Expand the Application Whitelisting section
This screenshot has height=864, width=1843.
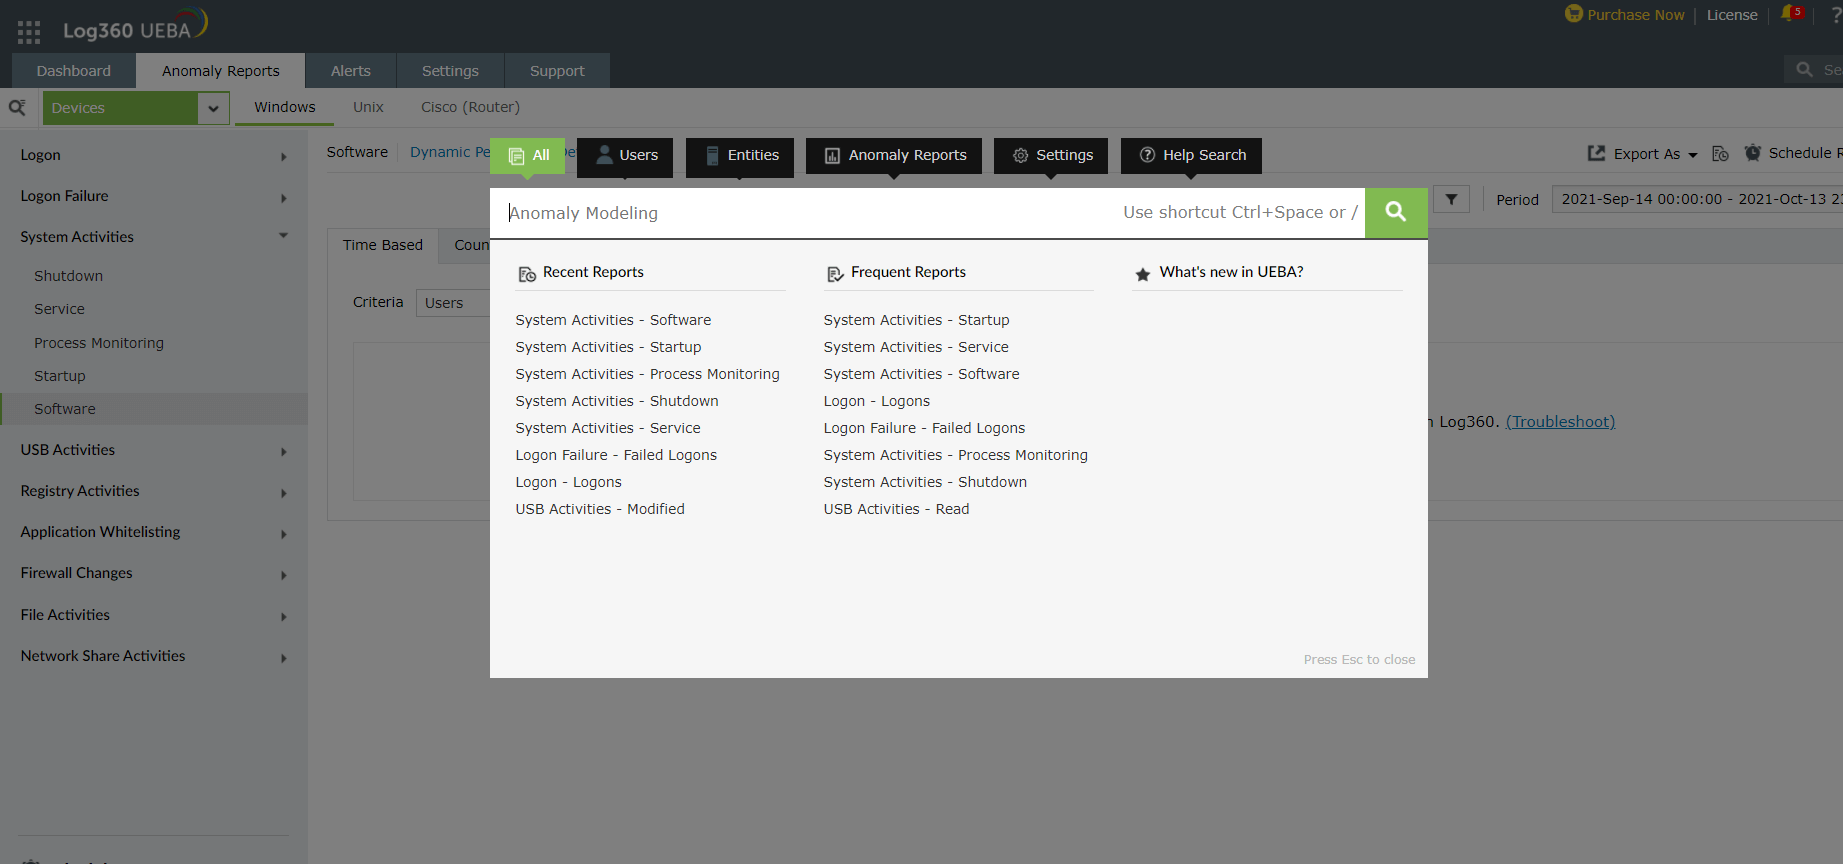(x=284, y=534)
